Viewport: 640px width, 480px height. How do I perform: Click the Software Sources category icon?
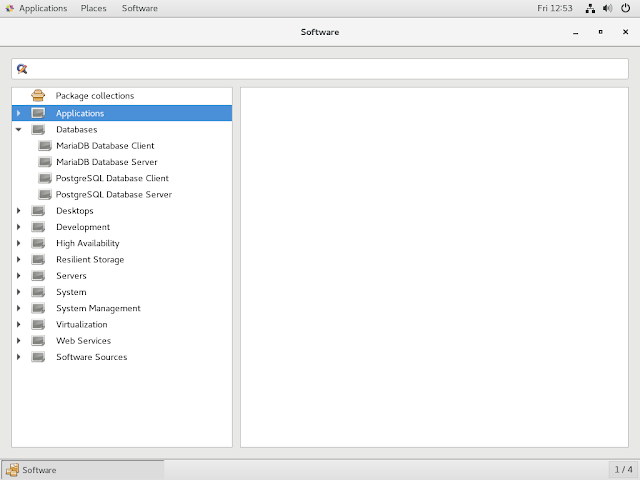pos(38,357)
